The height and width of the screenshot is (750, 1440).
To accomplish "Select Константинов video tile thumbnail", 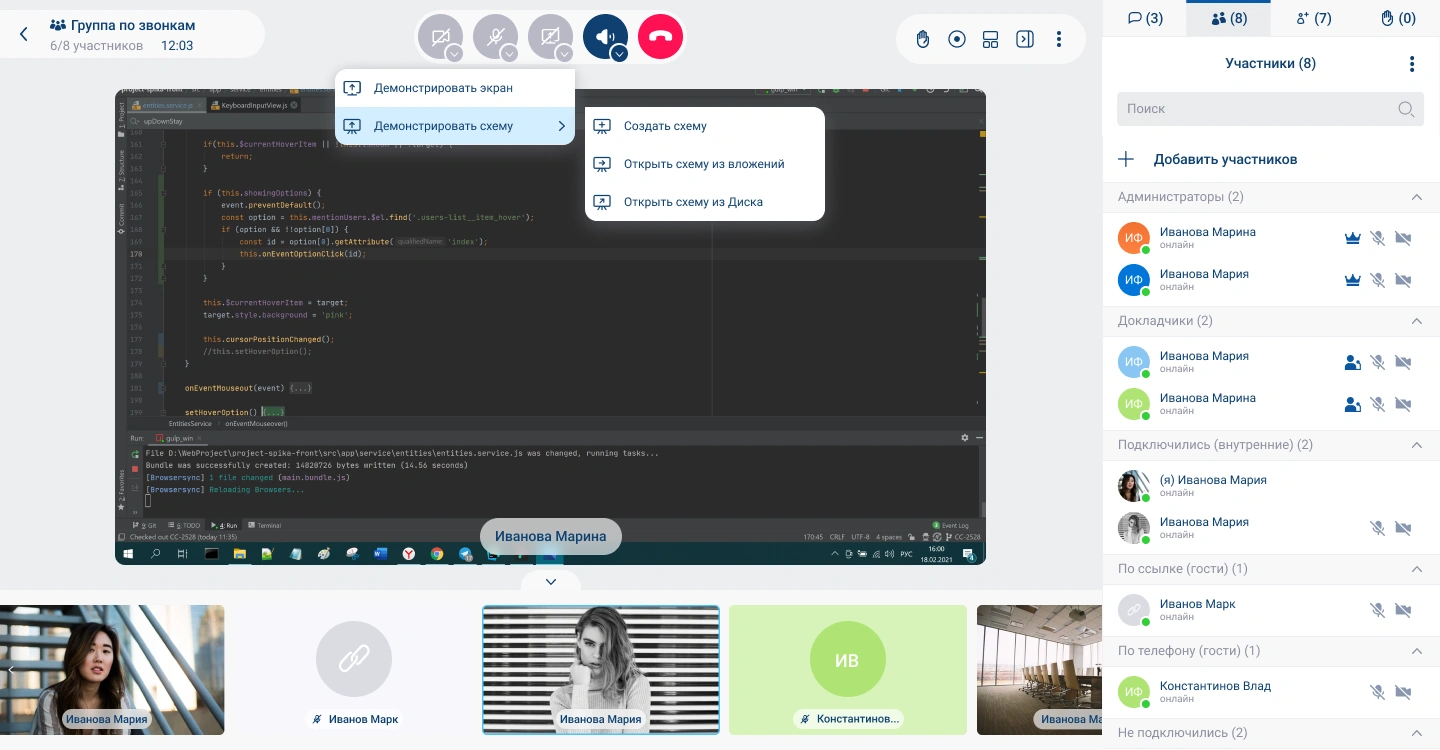I will (x=847, y=669).
